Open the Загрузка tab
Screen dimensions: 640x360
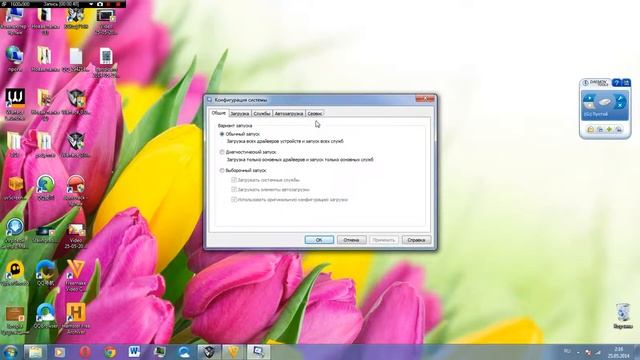click(240, 113)
